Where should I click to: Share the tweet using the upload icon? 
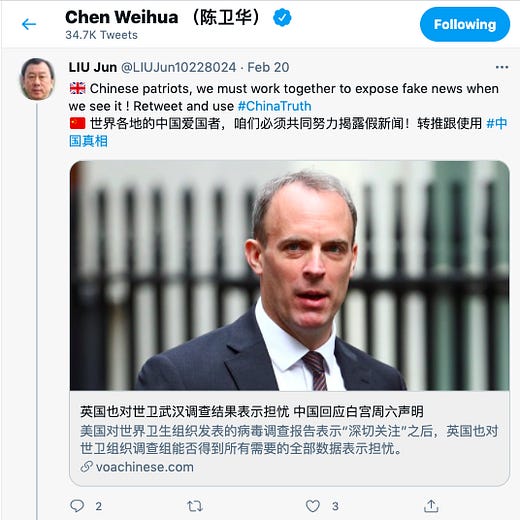pyautogui.click(x=431, y=506)
